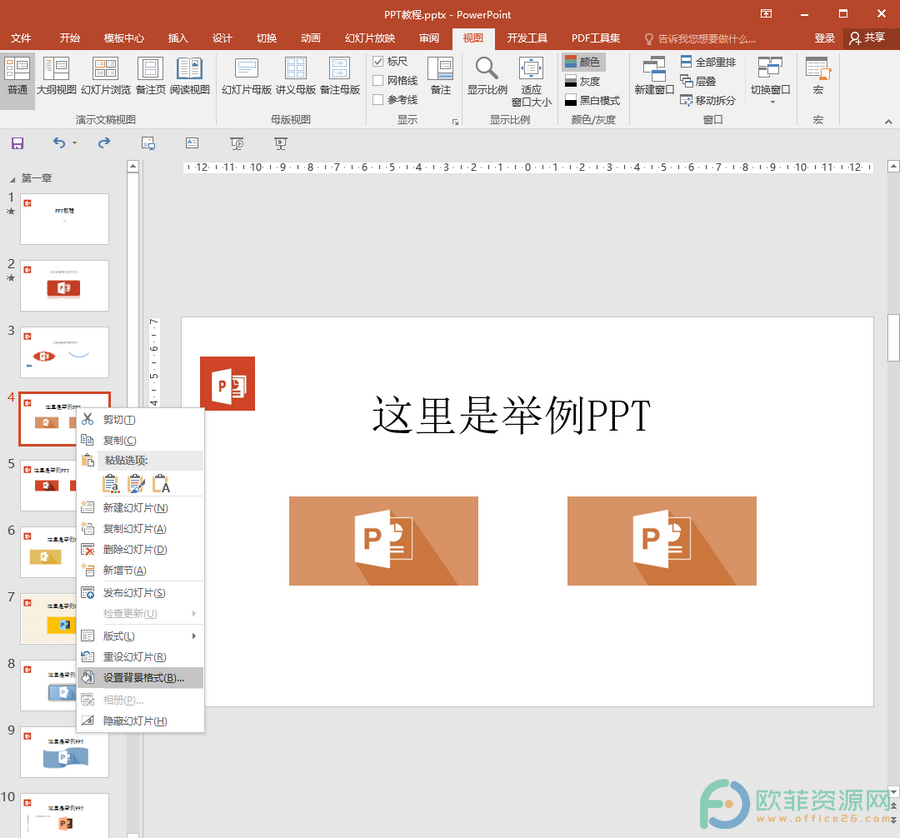Open Outline View in ribbon

point(56,76)
